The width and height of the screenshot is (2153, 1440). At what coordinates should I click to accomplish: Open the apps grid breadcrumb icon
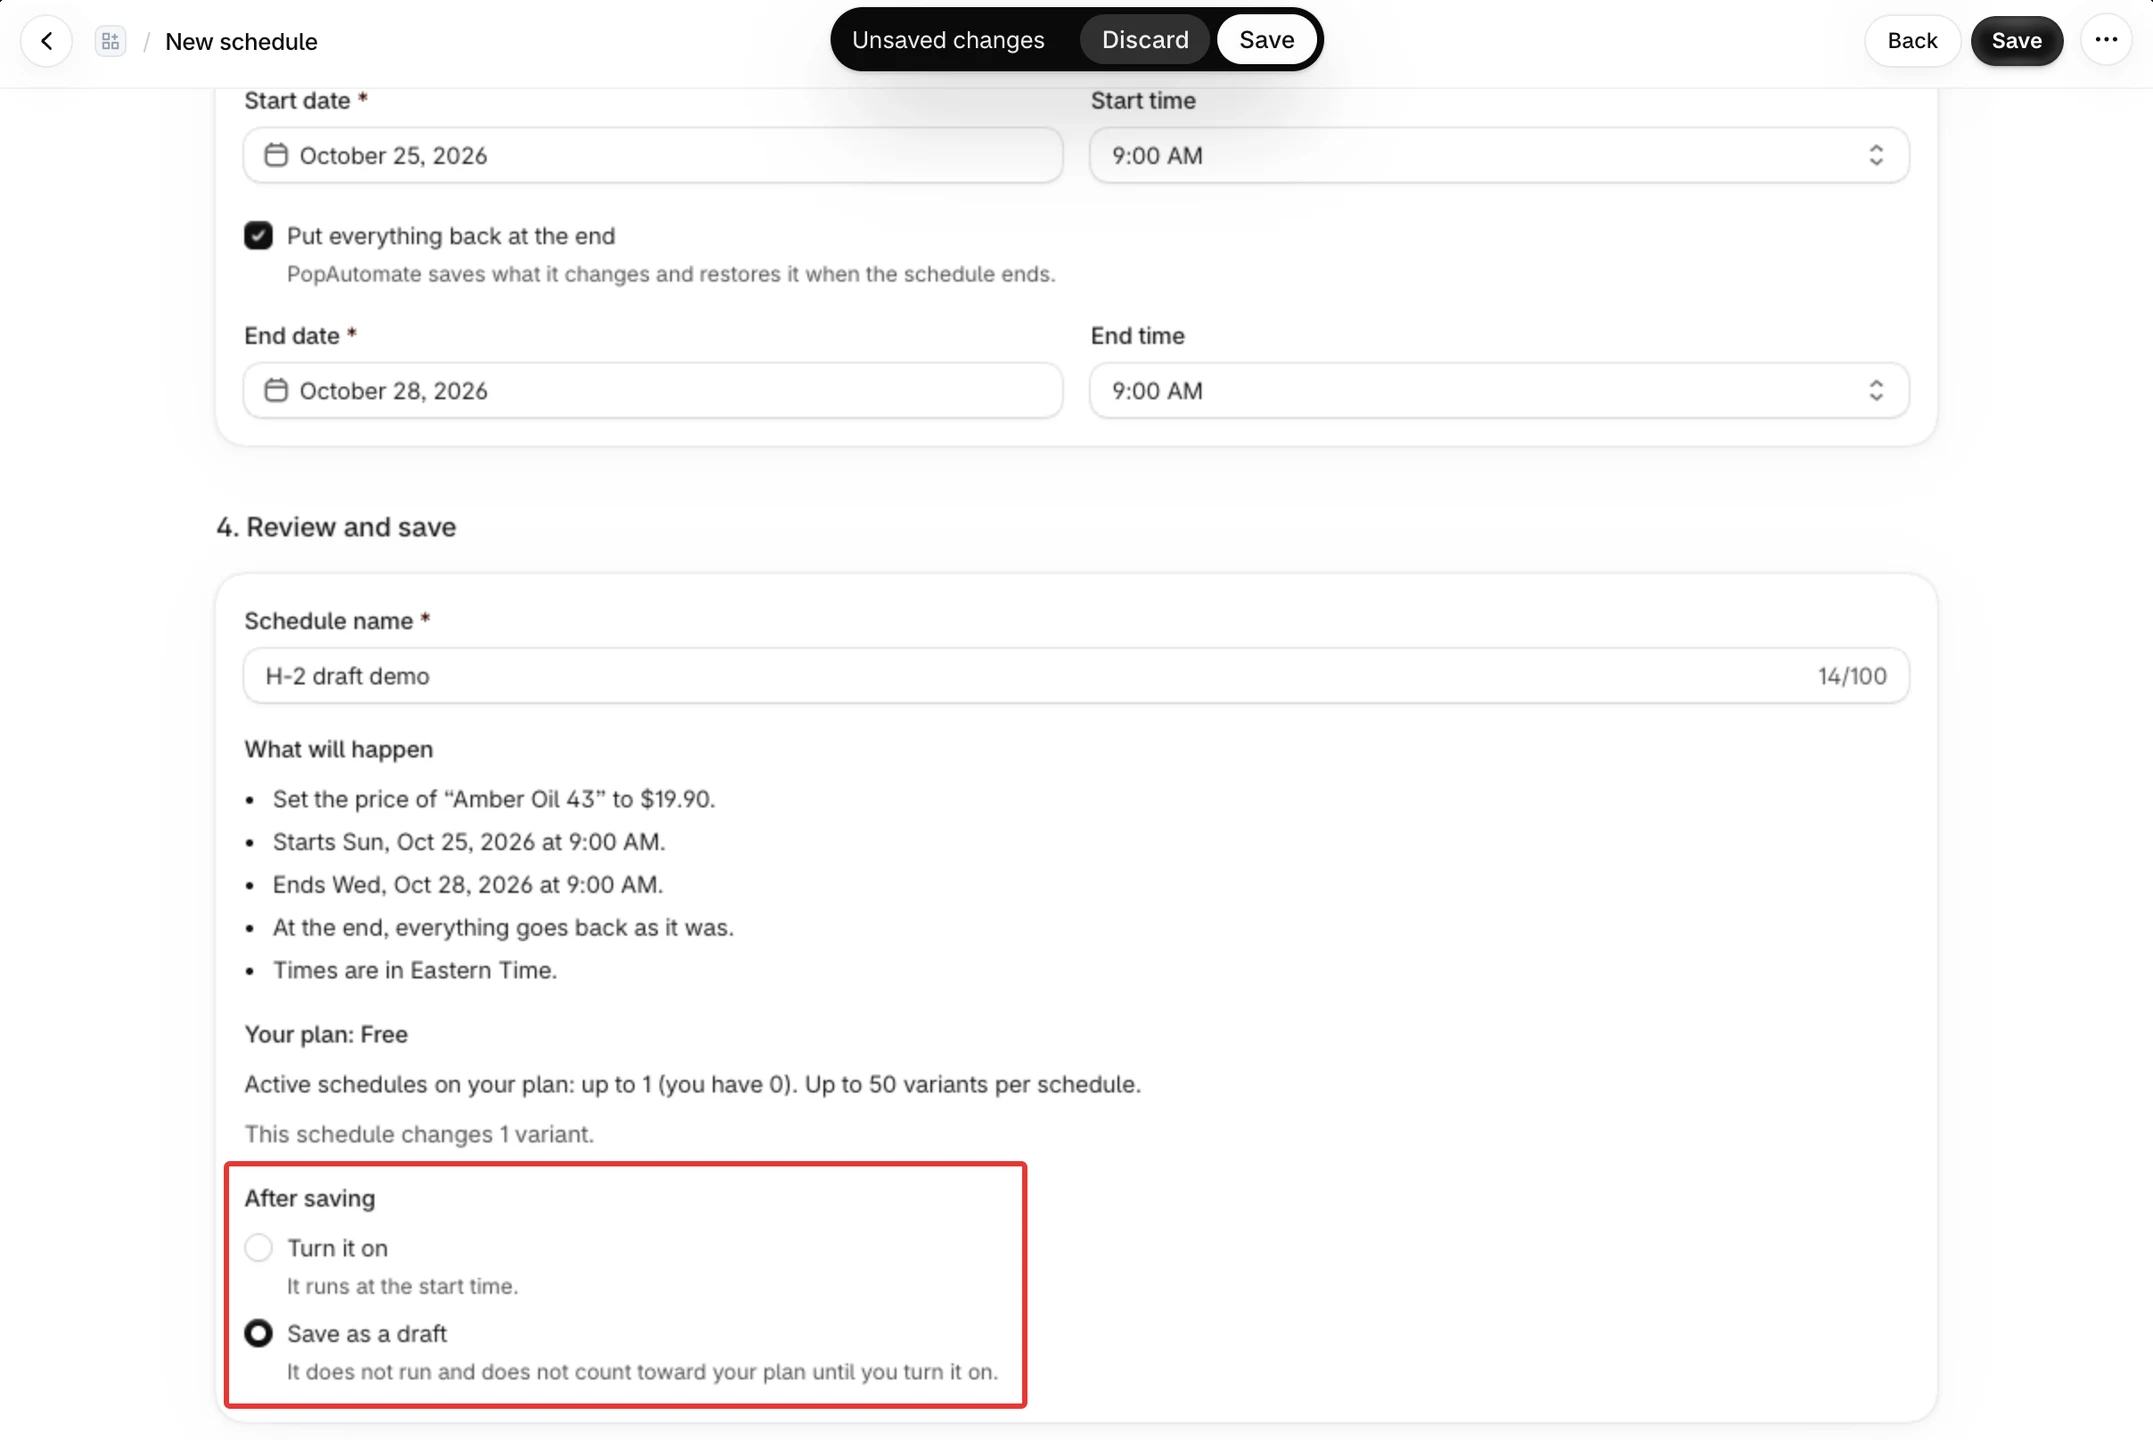click(110, 41)
